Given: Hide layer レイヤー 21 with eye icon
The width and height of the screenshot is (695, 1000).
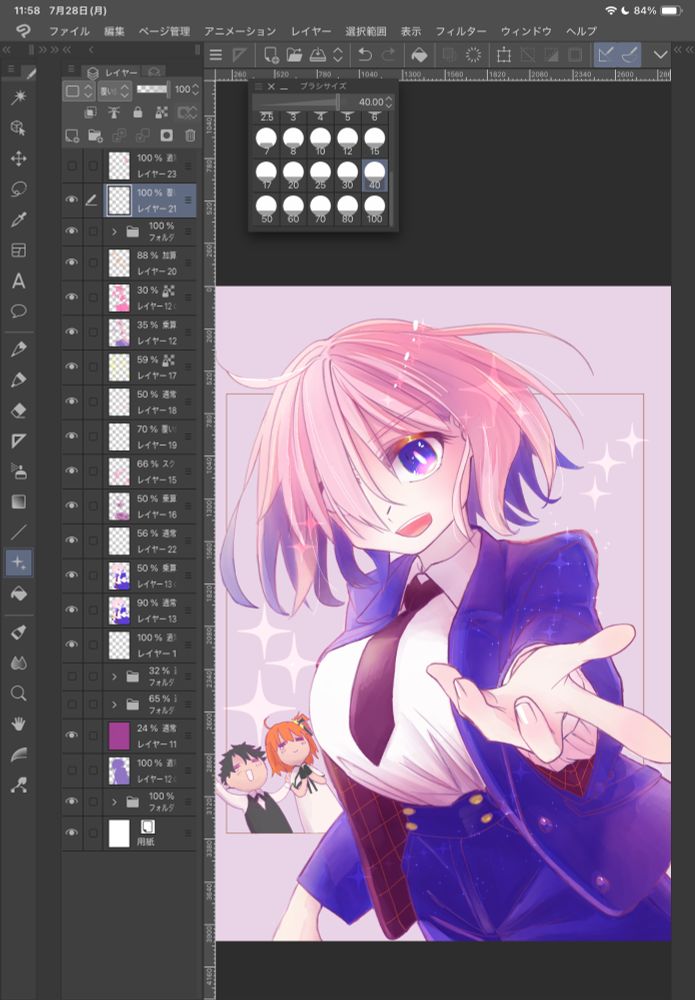Looking at the screenshot, I should pos(71,200).
